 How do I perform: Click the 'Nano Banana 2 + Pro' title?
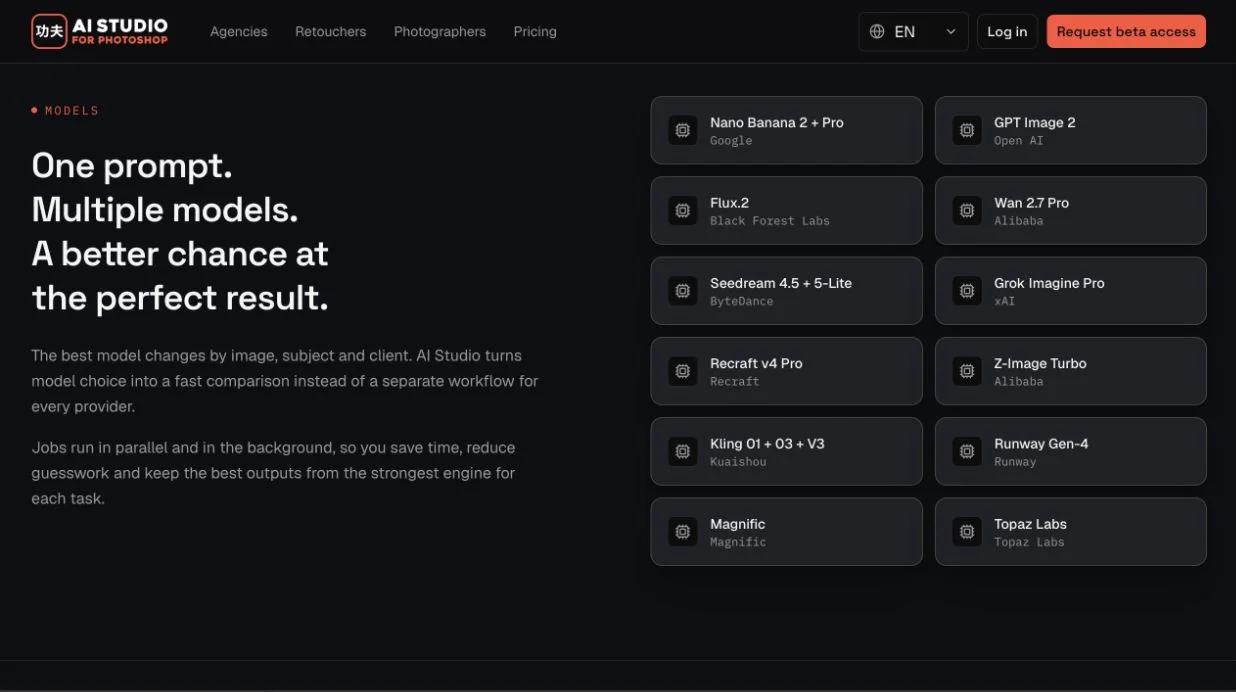(x=777, y=123)
